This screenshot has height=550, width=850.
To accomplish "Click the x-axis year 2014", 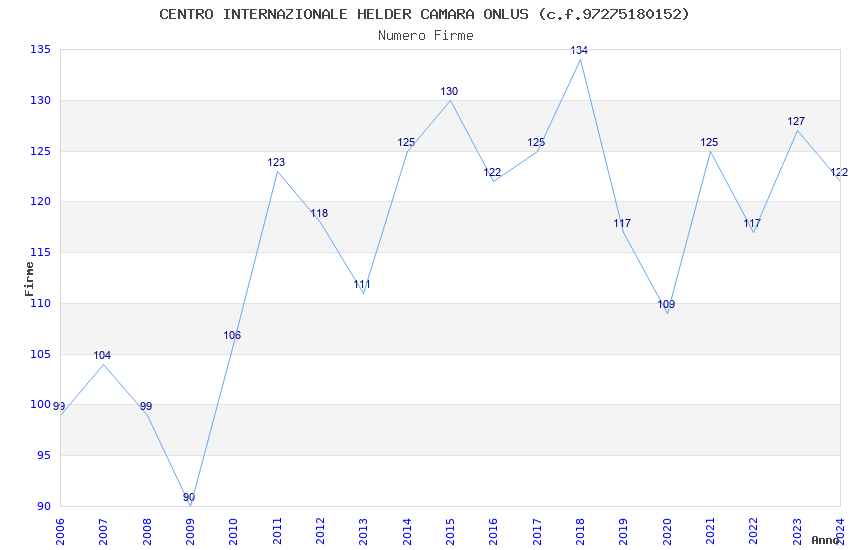I will pyautogui.click(x=407, y=532).
